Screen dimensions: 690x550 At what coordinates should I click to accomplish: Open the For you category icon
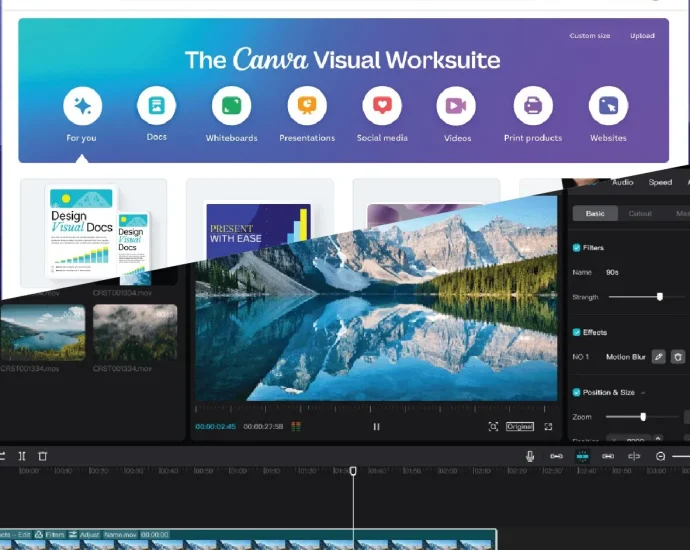click(x=82, y=106)
